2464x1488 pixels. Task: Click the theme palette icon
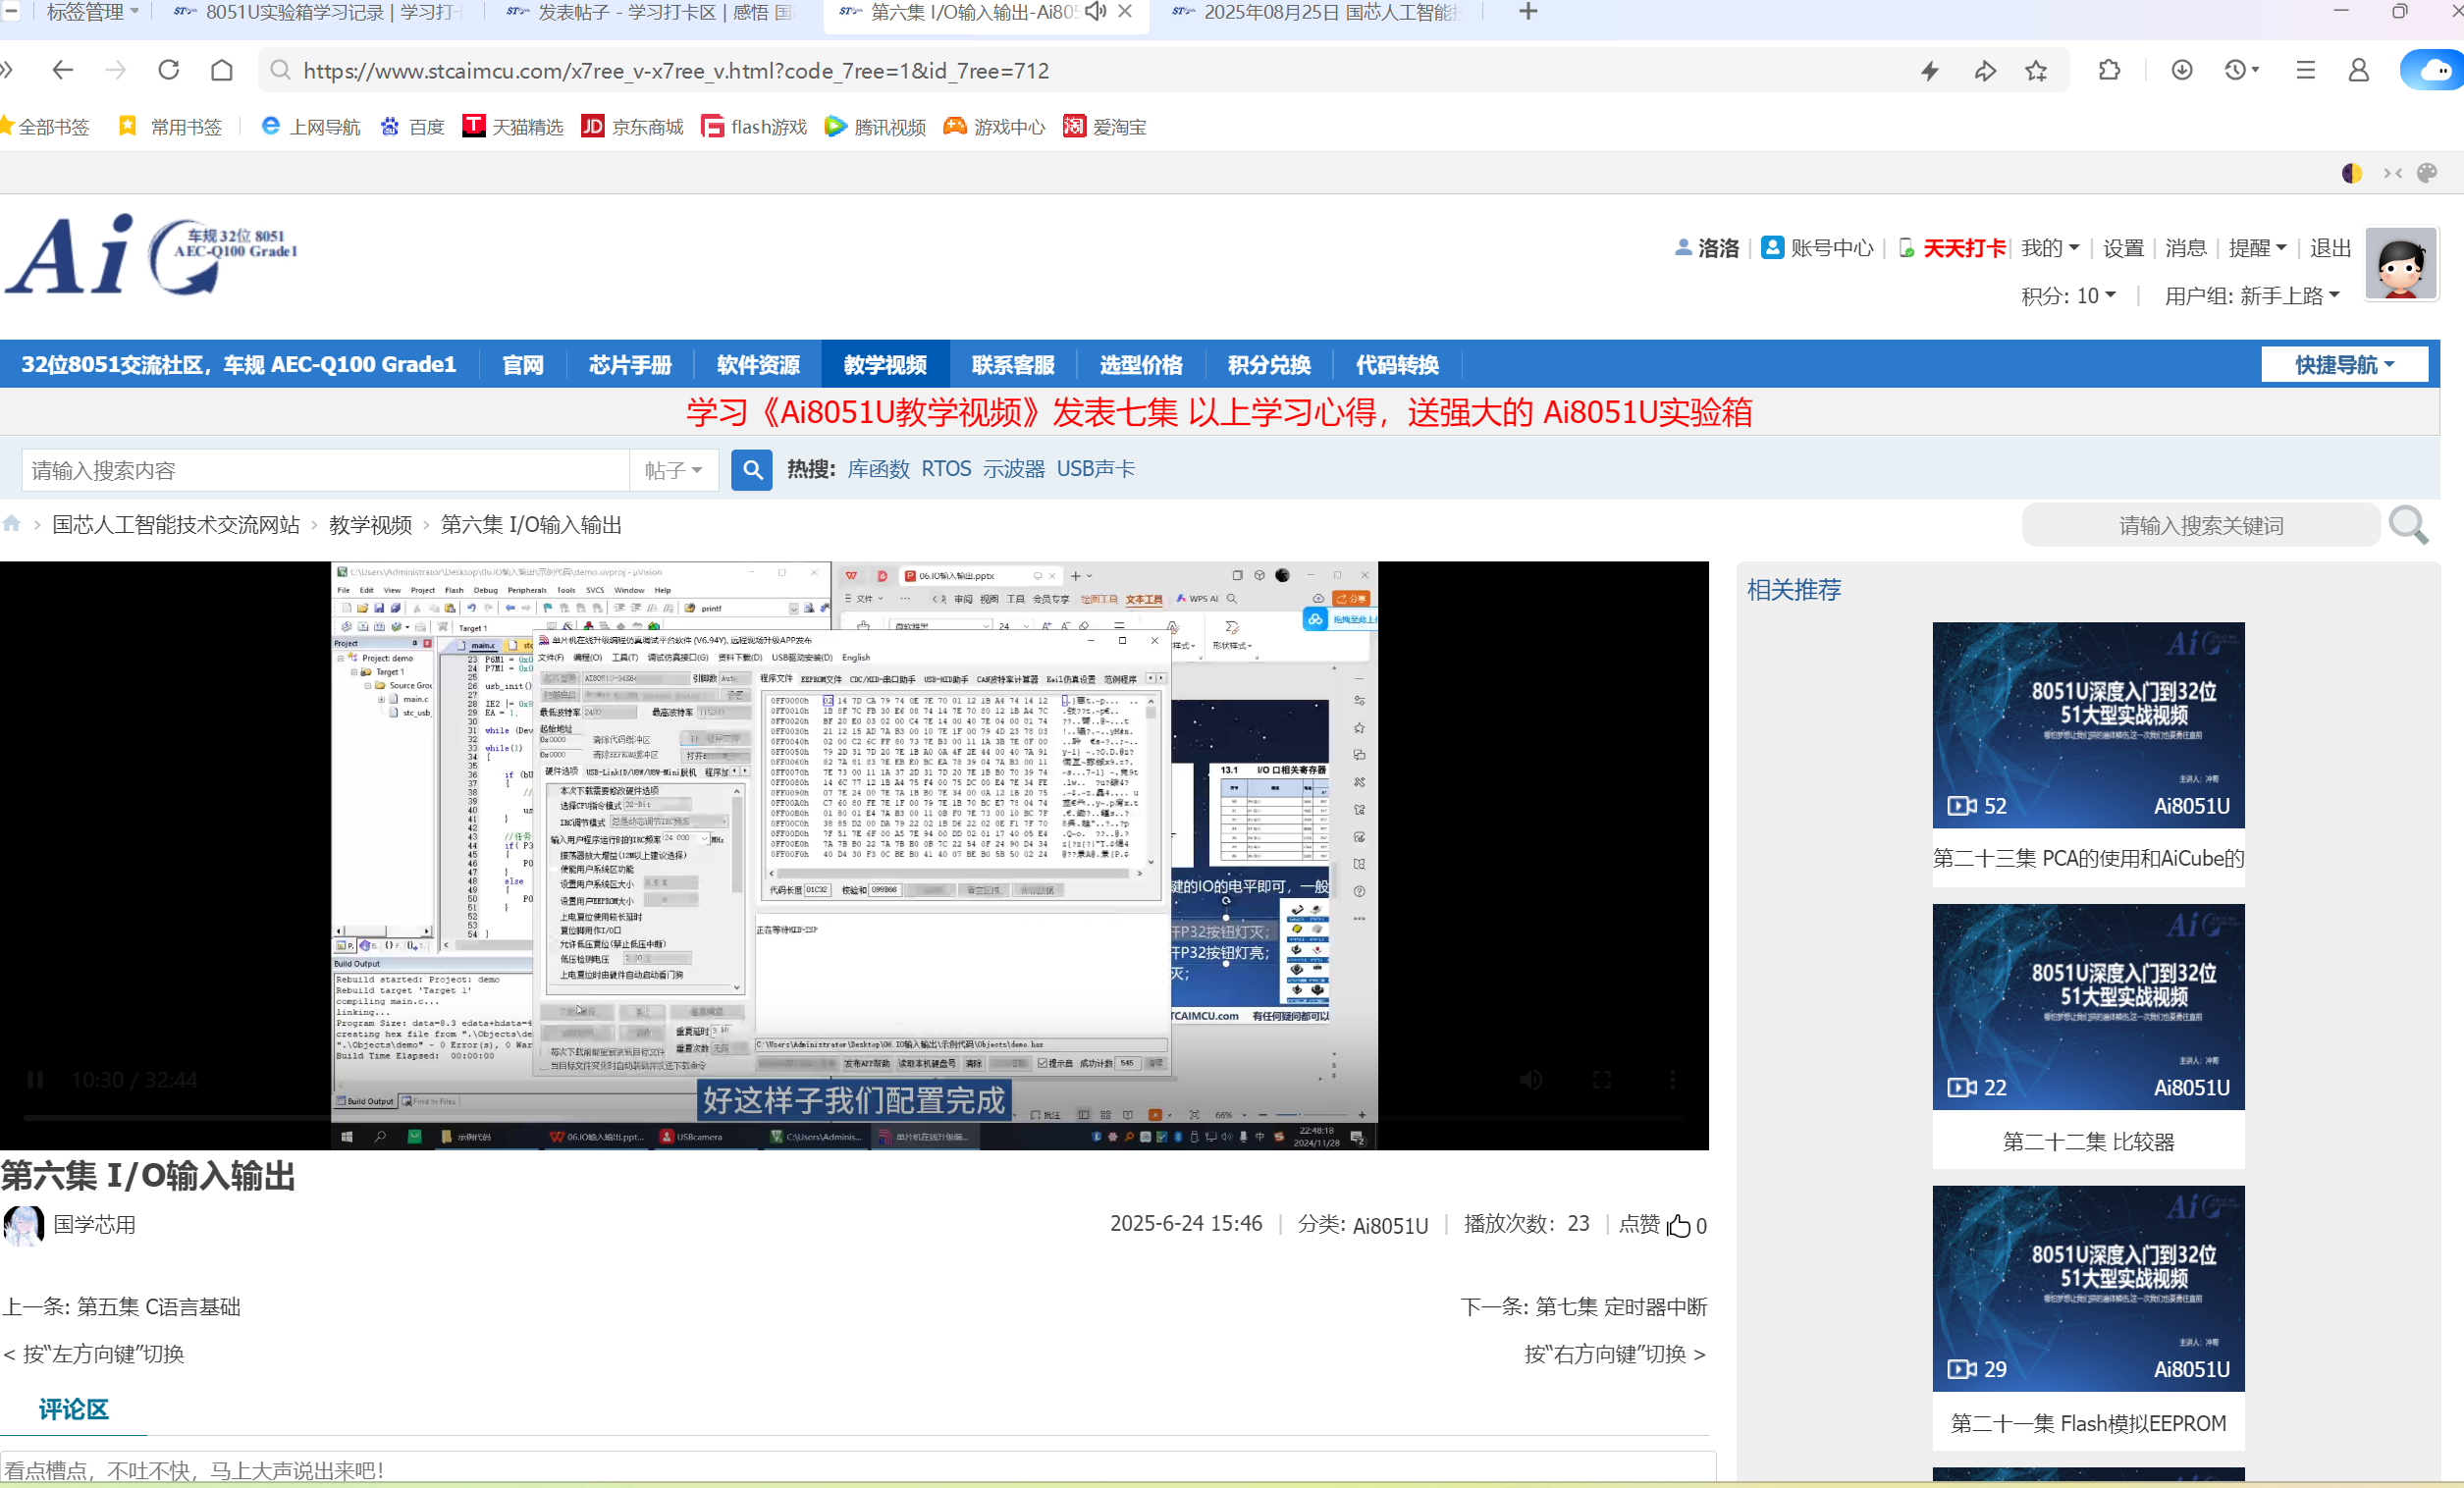[2427, 173]
